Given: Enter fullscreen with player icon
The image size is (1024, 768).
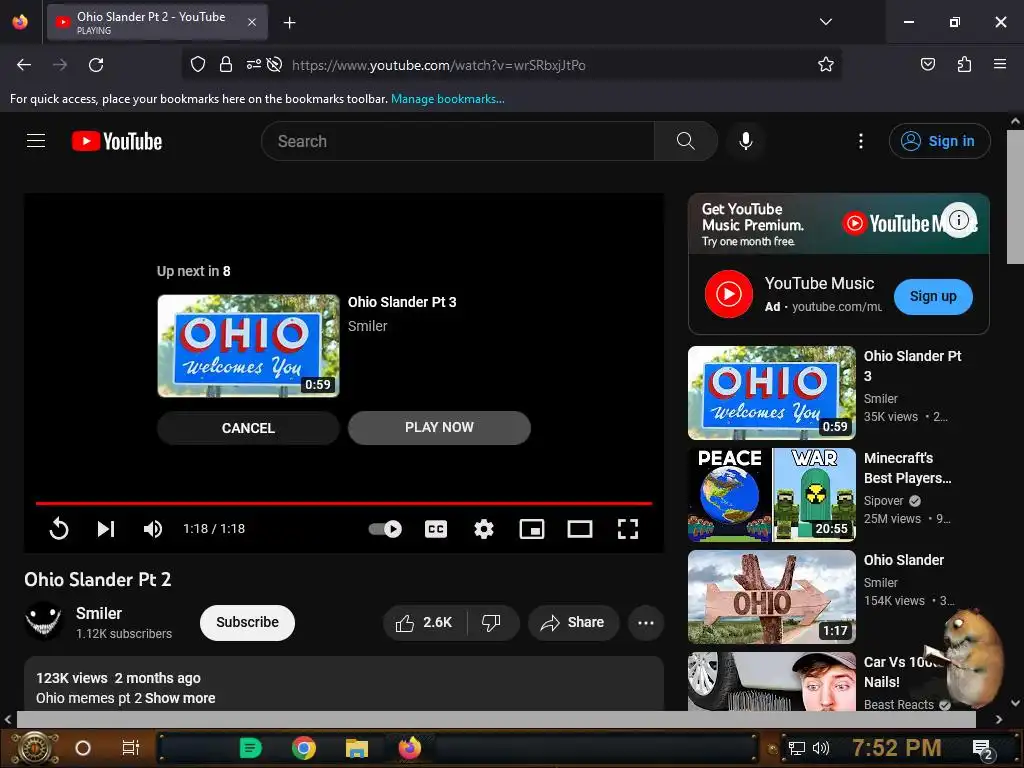Looking at the screenshot, I should 628,528.
